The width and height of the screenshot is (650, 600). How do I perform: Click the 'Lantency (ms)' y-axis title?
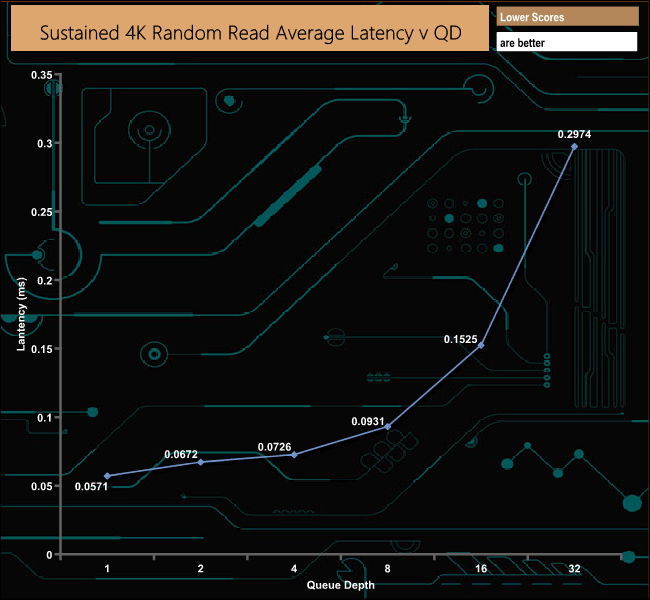[21, 314]
